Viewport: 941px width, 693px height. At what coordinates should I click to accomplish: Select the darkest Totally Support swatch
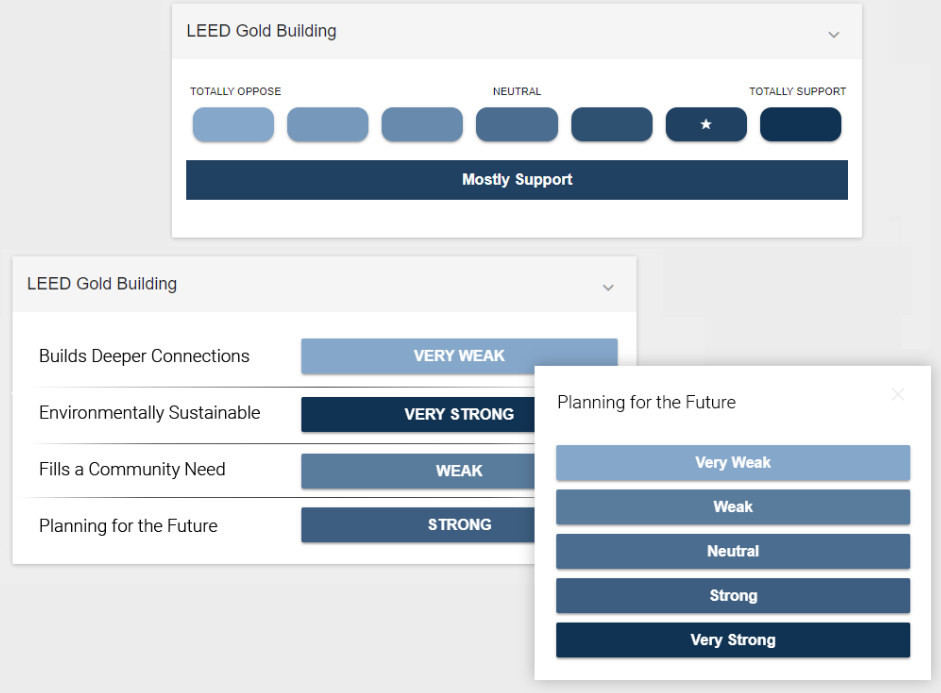pos(801,124)
